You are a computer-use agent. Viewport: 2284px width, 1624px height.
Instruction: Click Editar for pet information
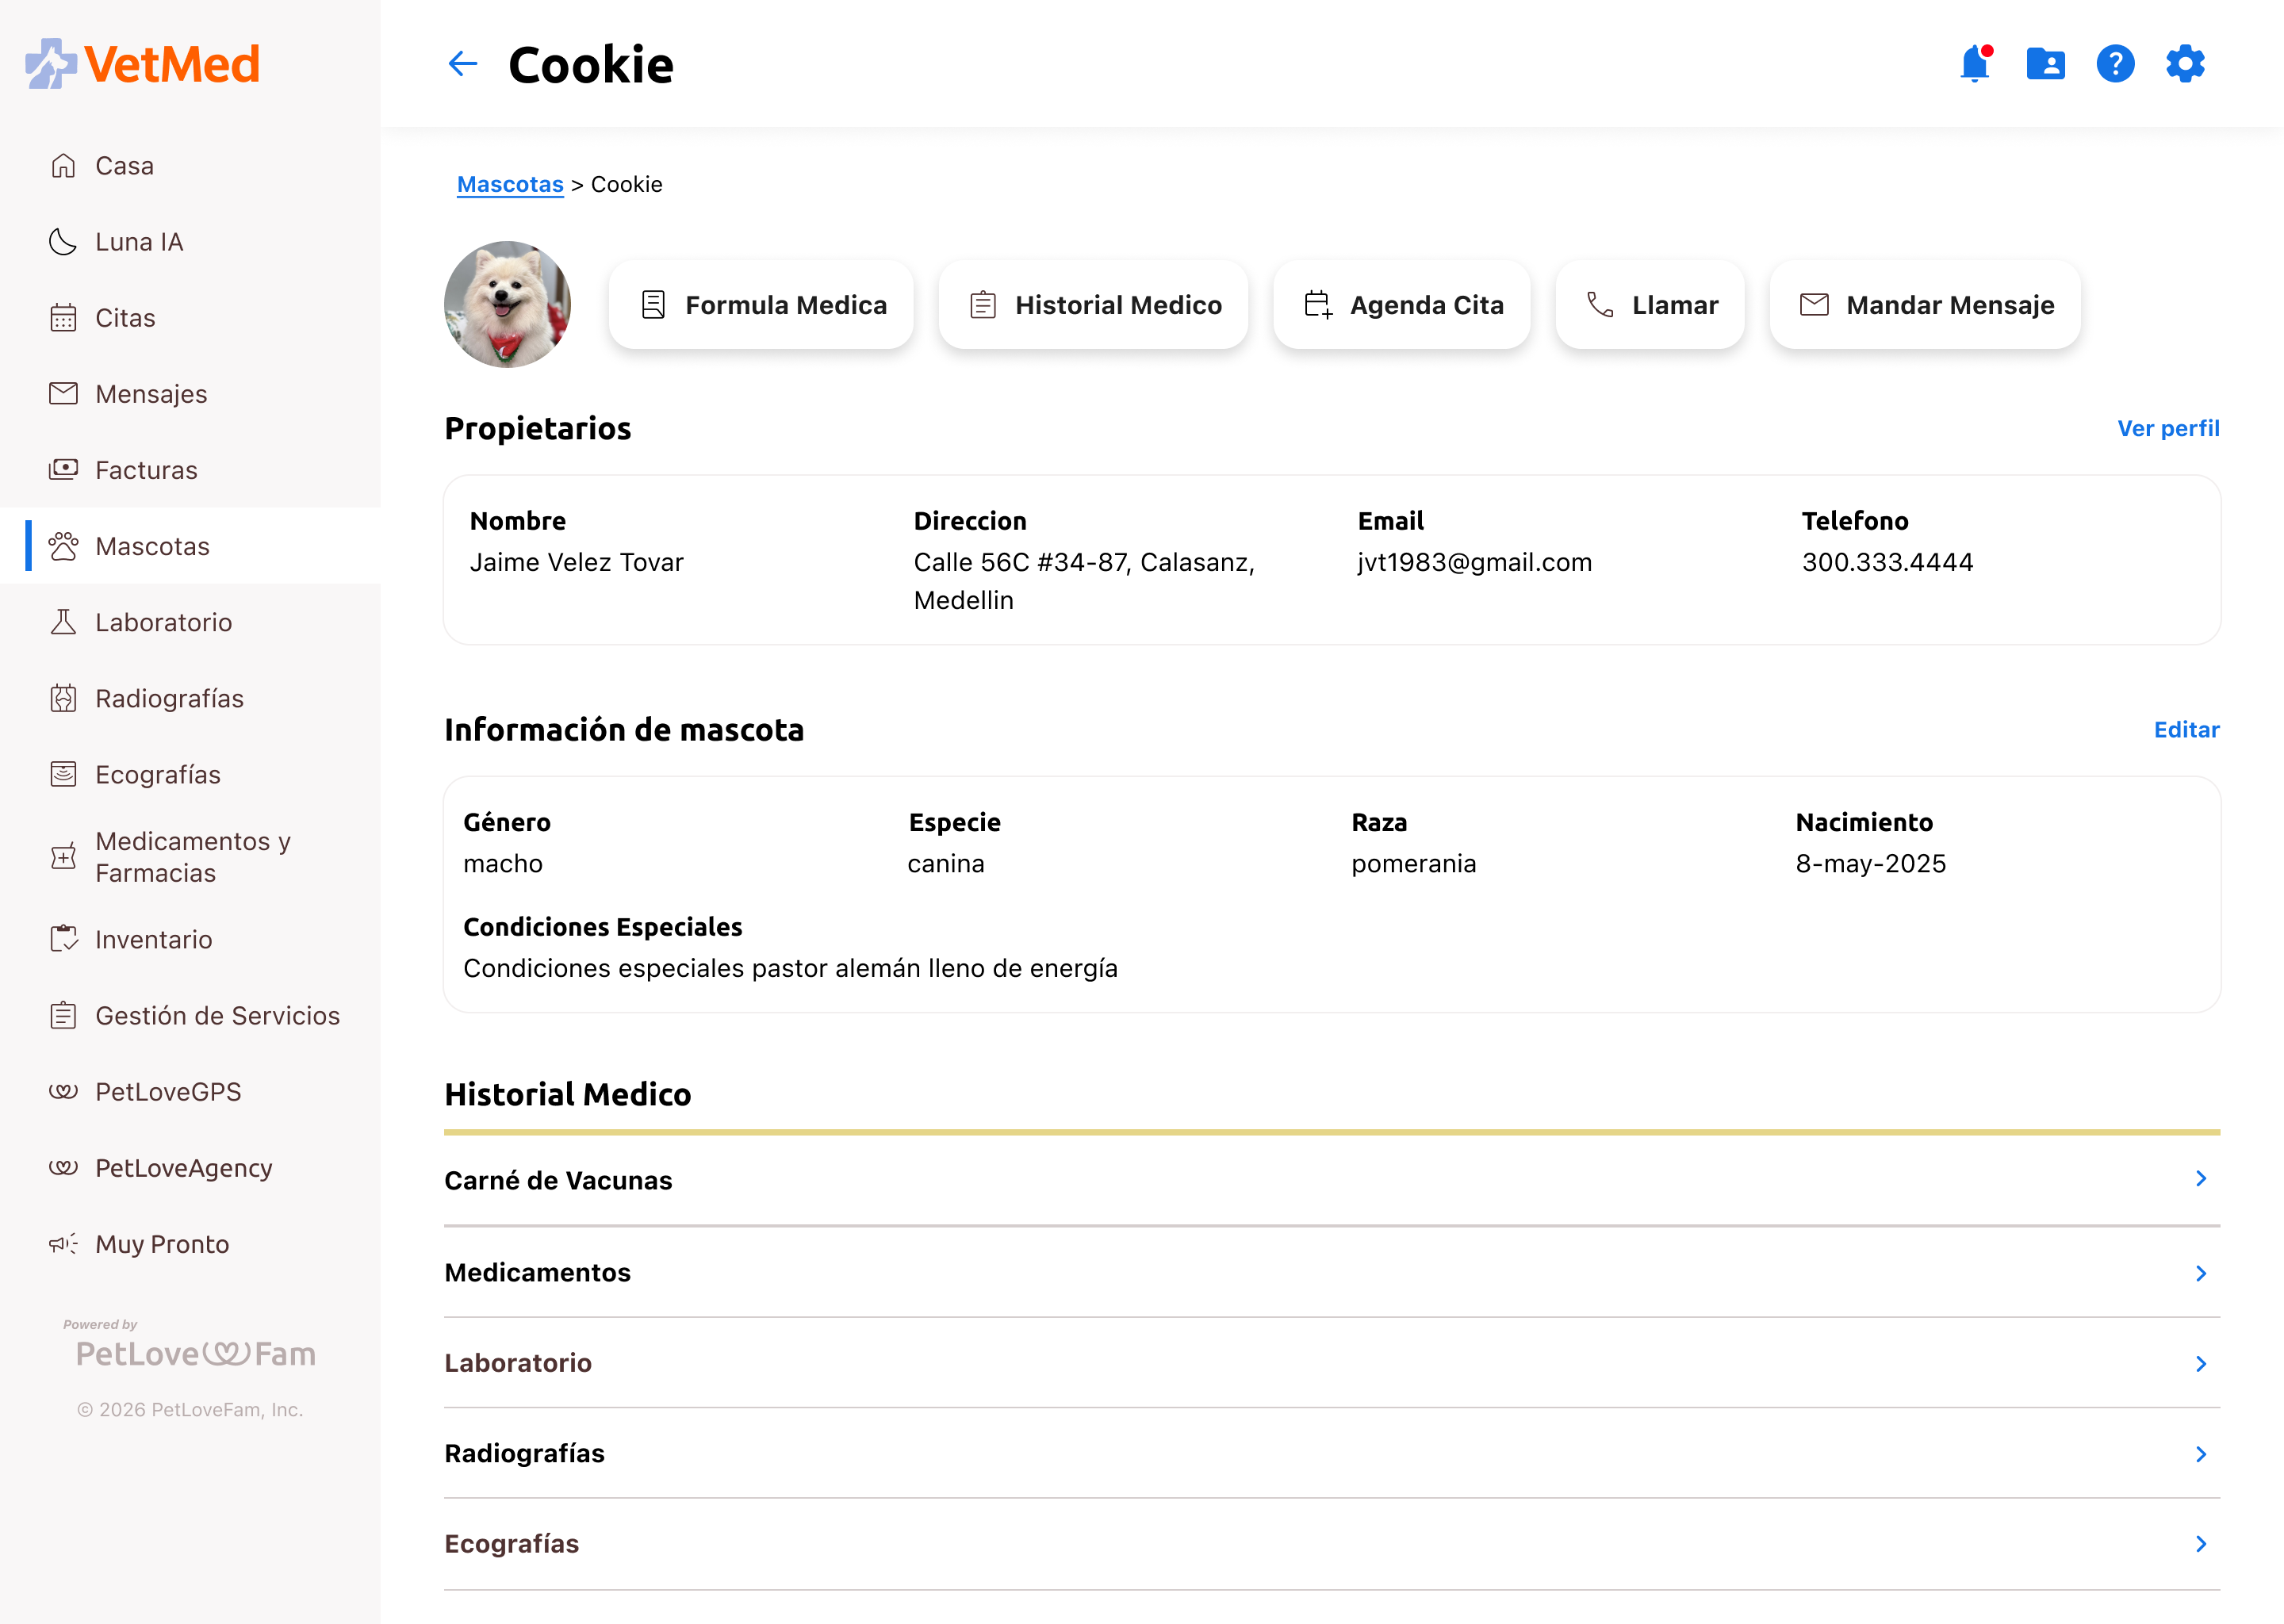[2186, 729]
